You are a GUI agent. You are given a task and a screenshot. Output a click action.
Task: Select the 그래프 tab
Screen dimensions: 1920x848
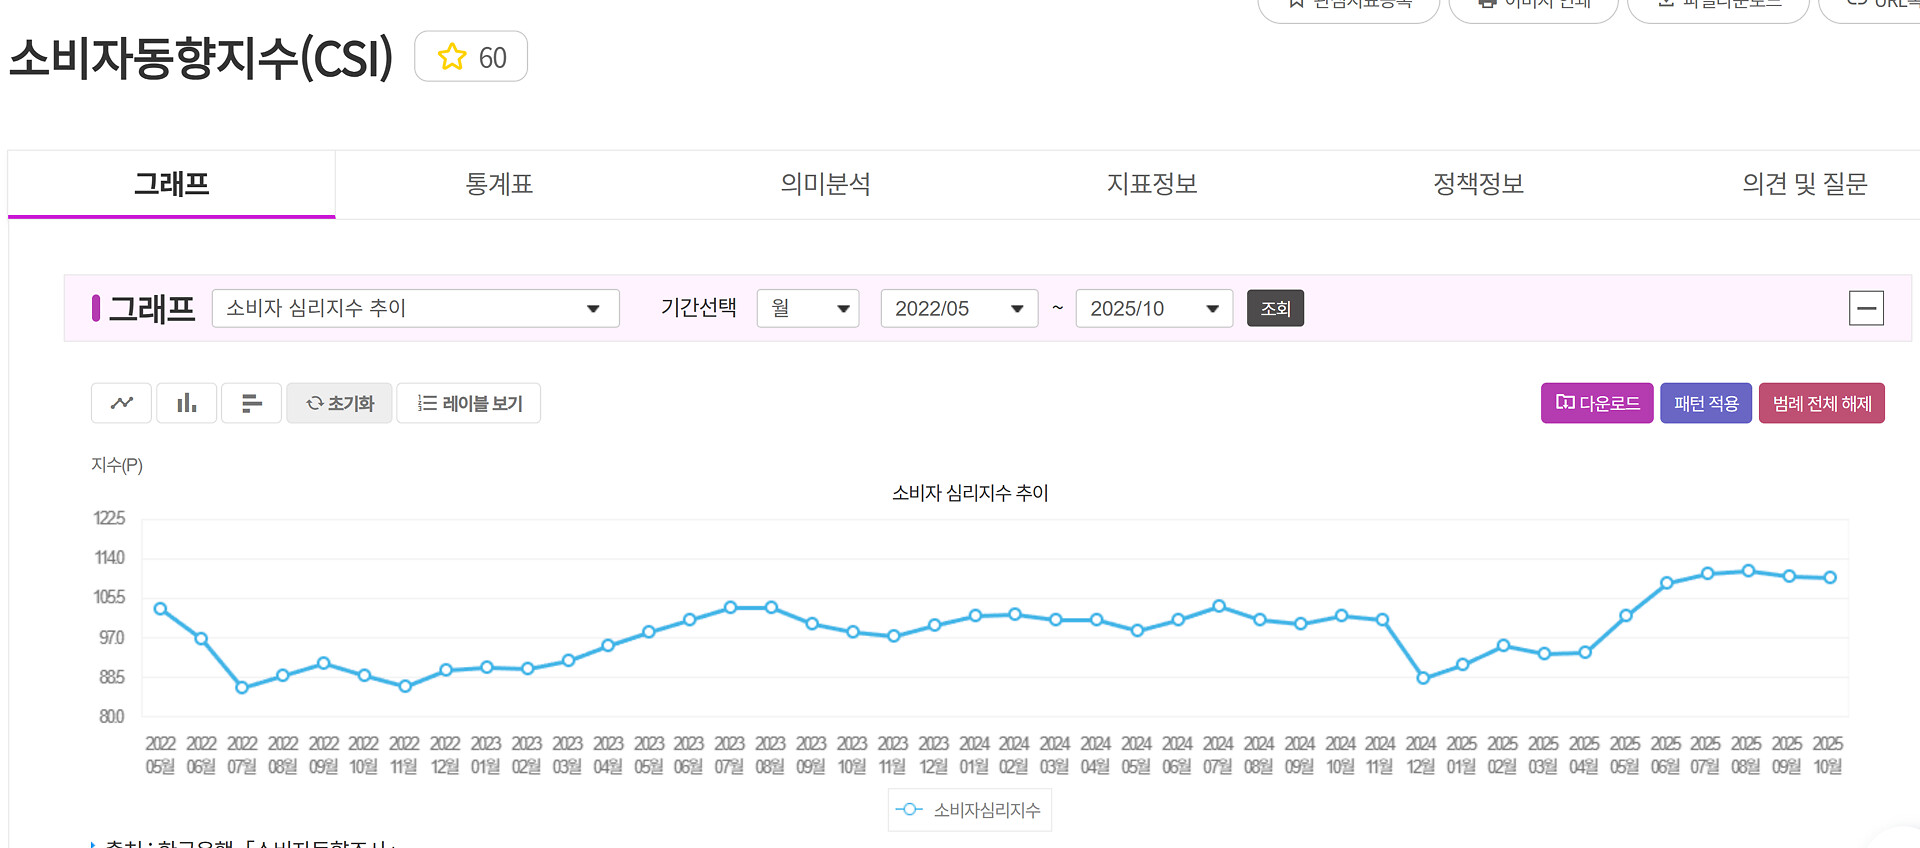pos(172,184)
